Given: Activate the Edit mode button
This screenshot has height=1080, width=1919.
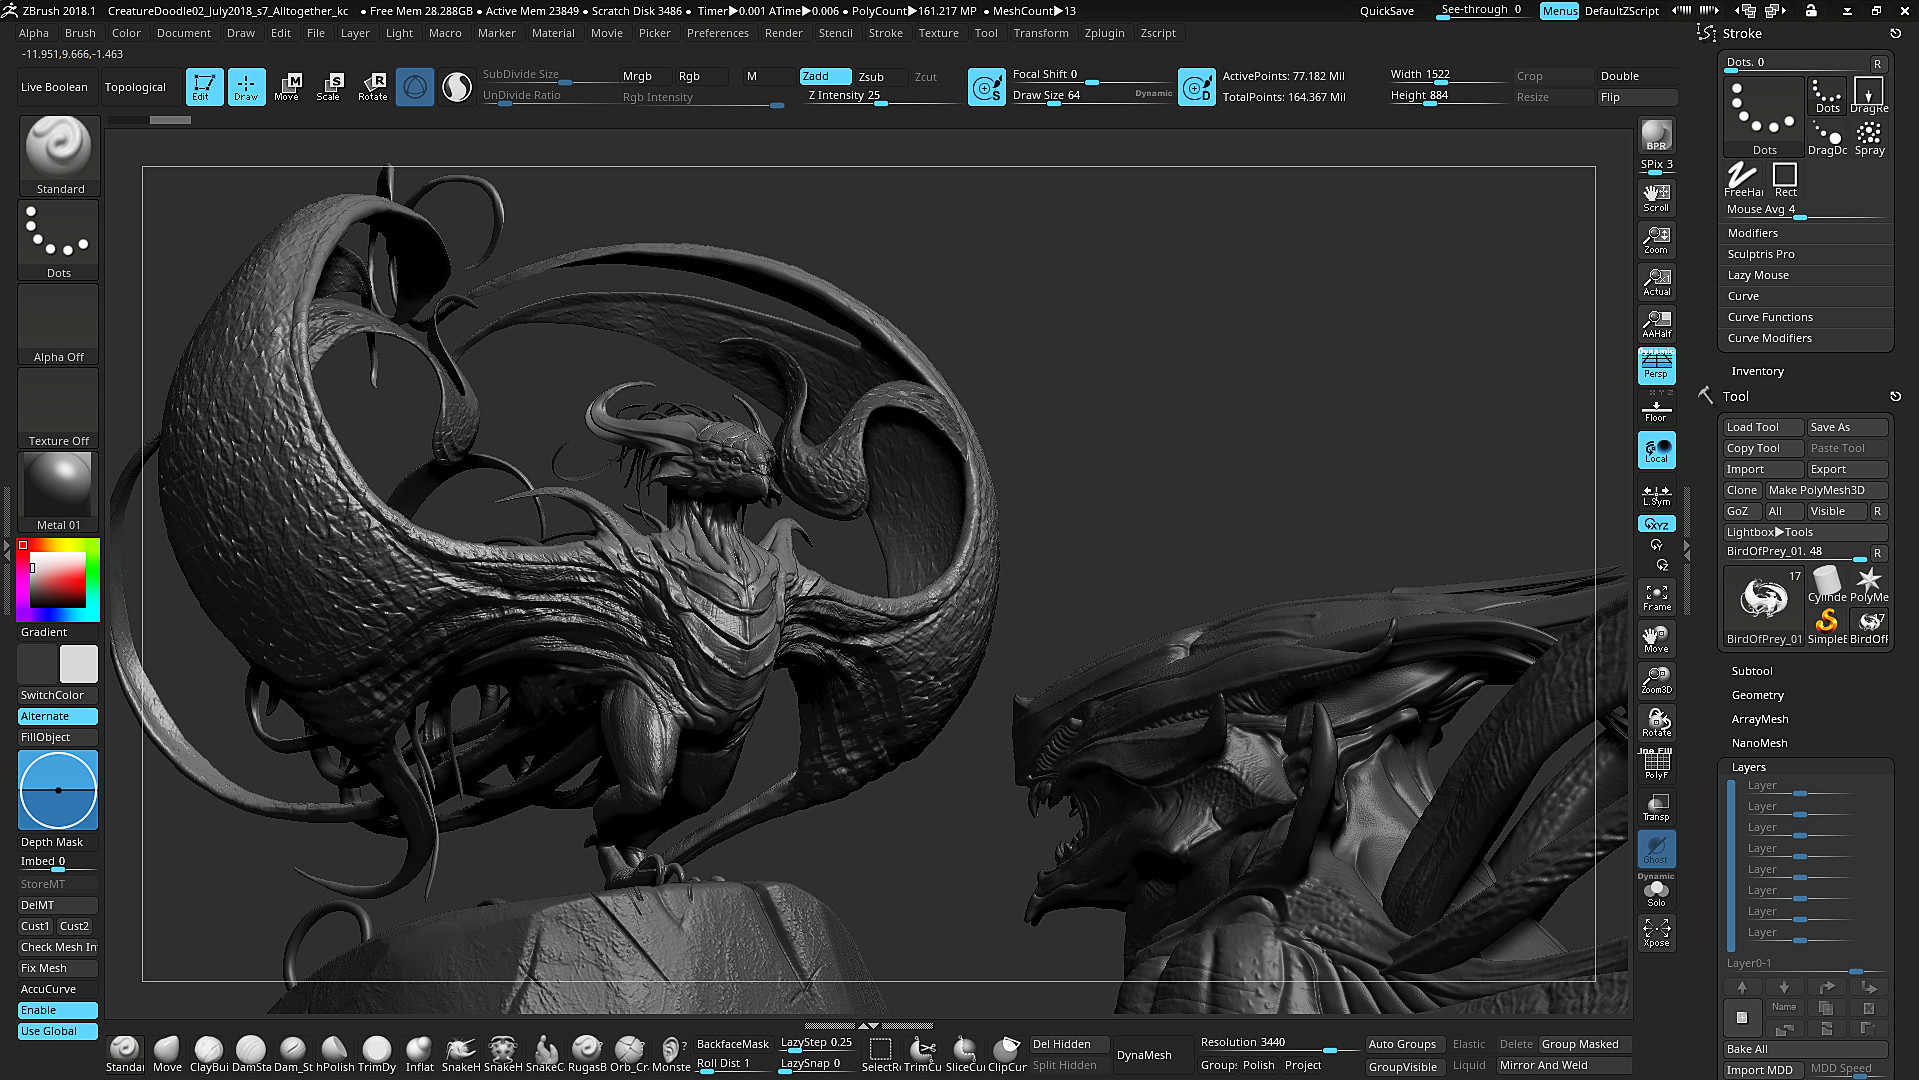Looking at the screenshot, I should 204,87.
